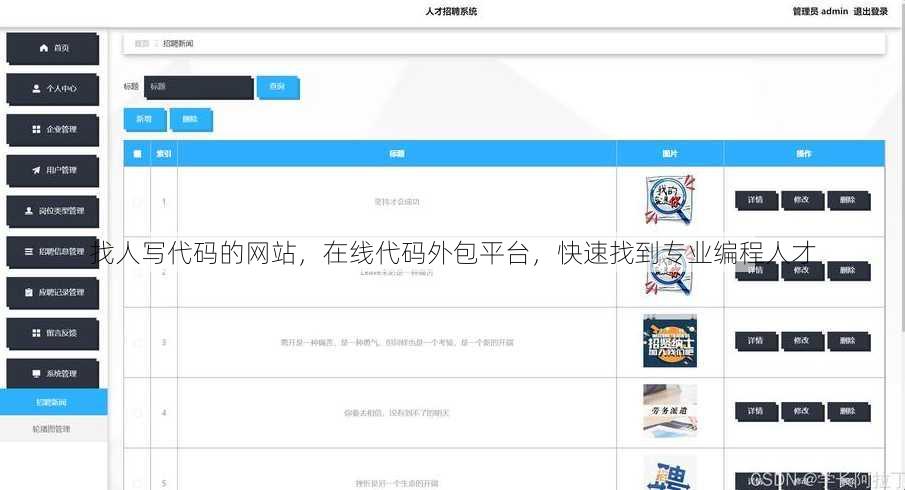Image resolution: width=905 pixels, height=490 pixels.
Task: Tick the checkbox for row 5
Action: (x=137, y=483)
